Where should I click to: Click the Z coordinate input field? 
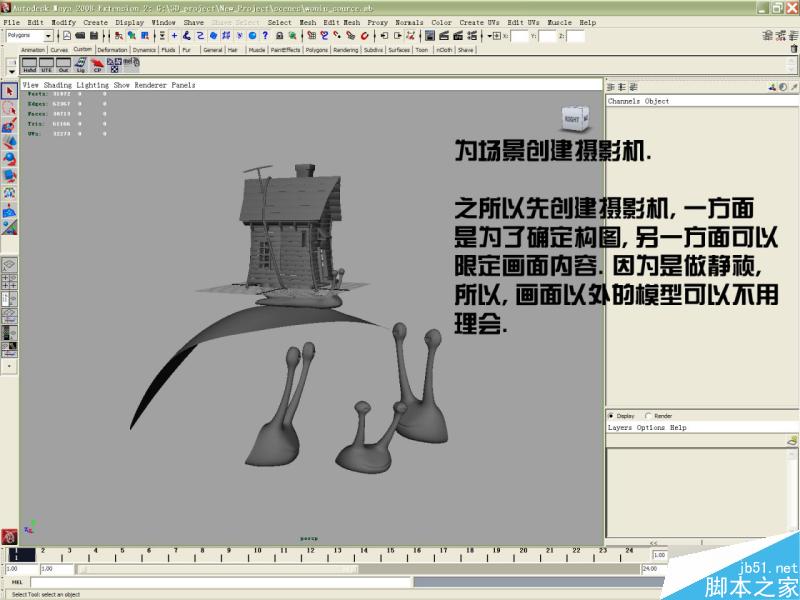click(575, 36)
